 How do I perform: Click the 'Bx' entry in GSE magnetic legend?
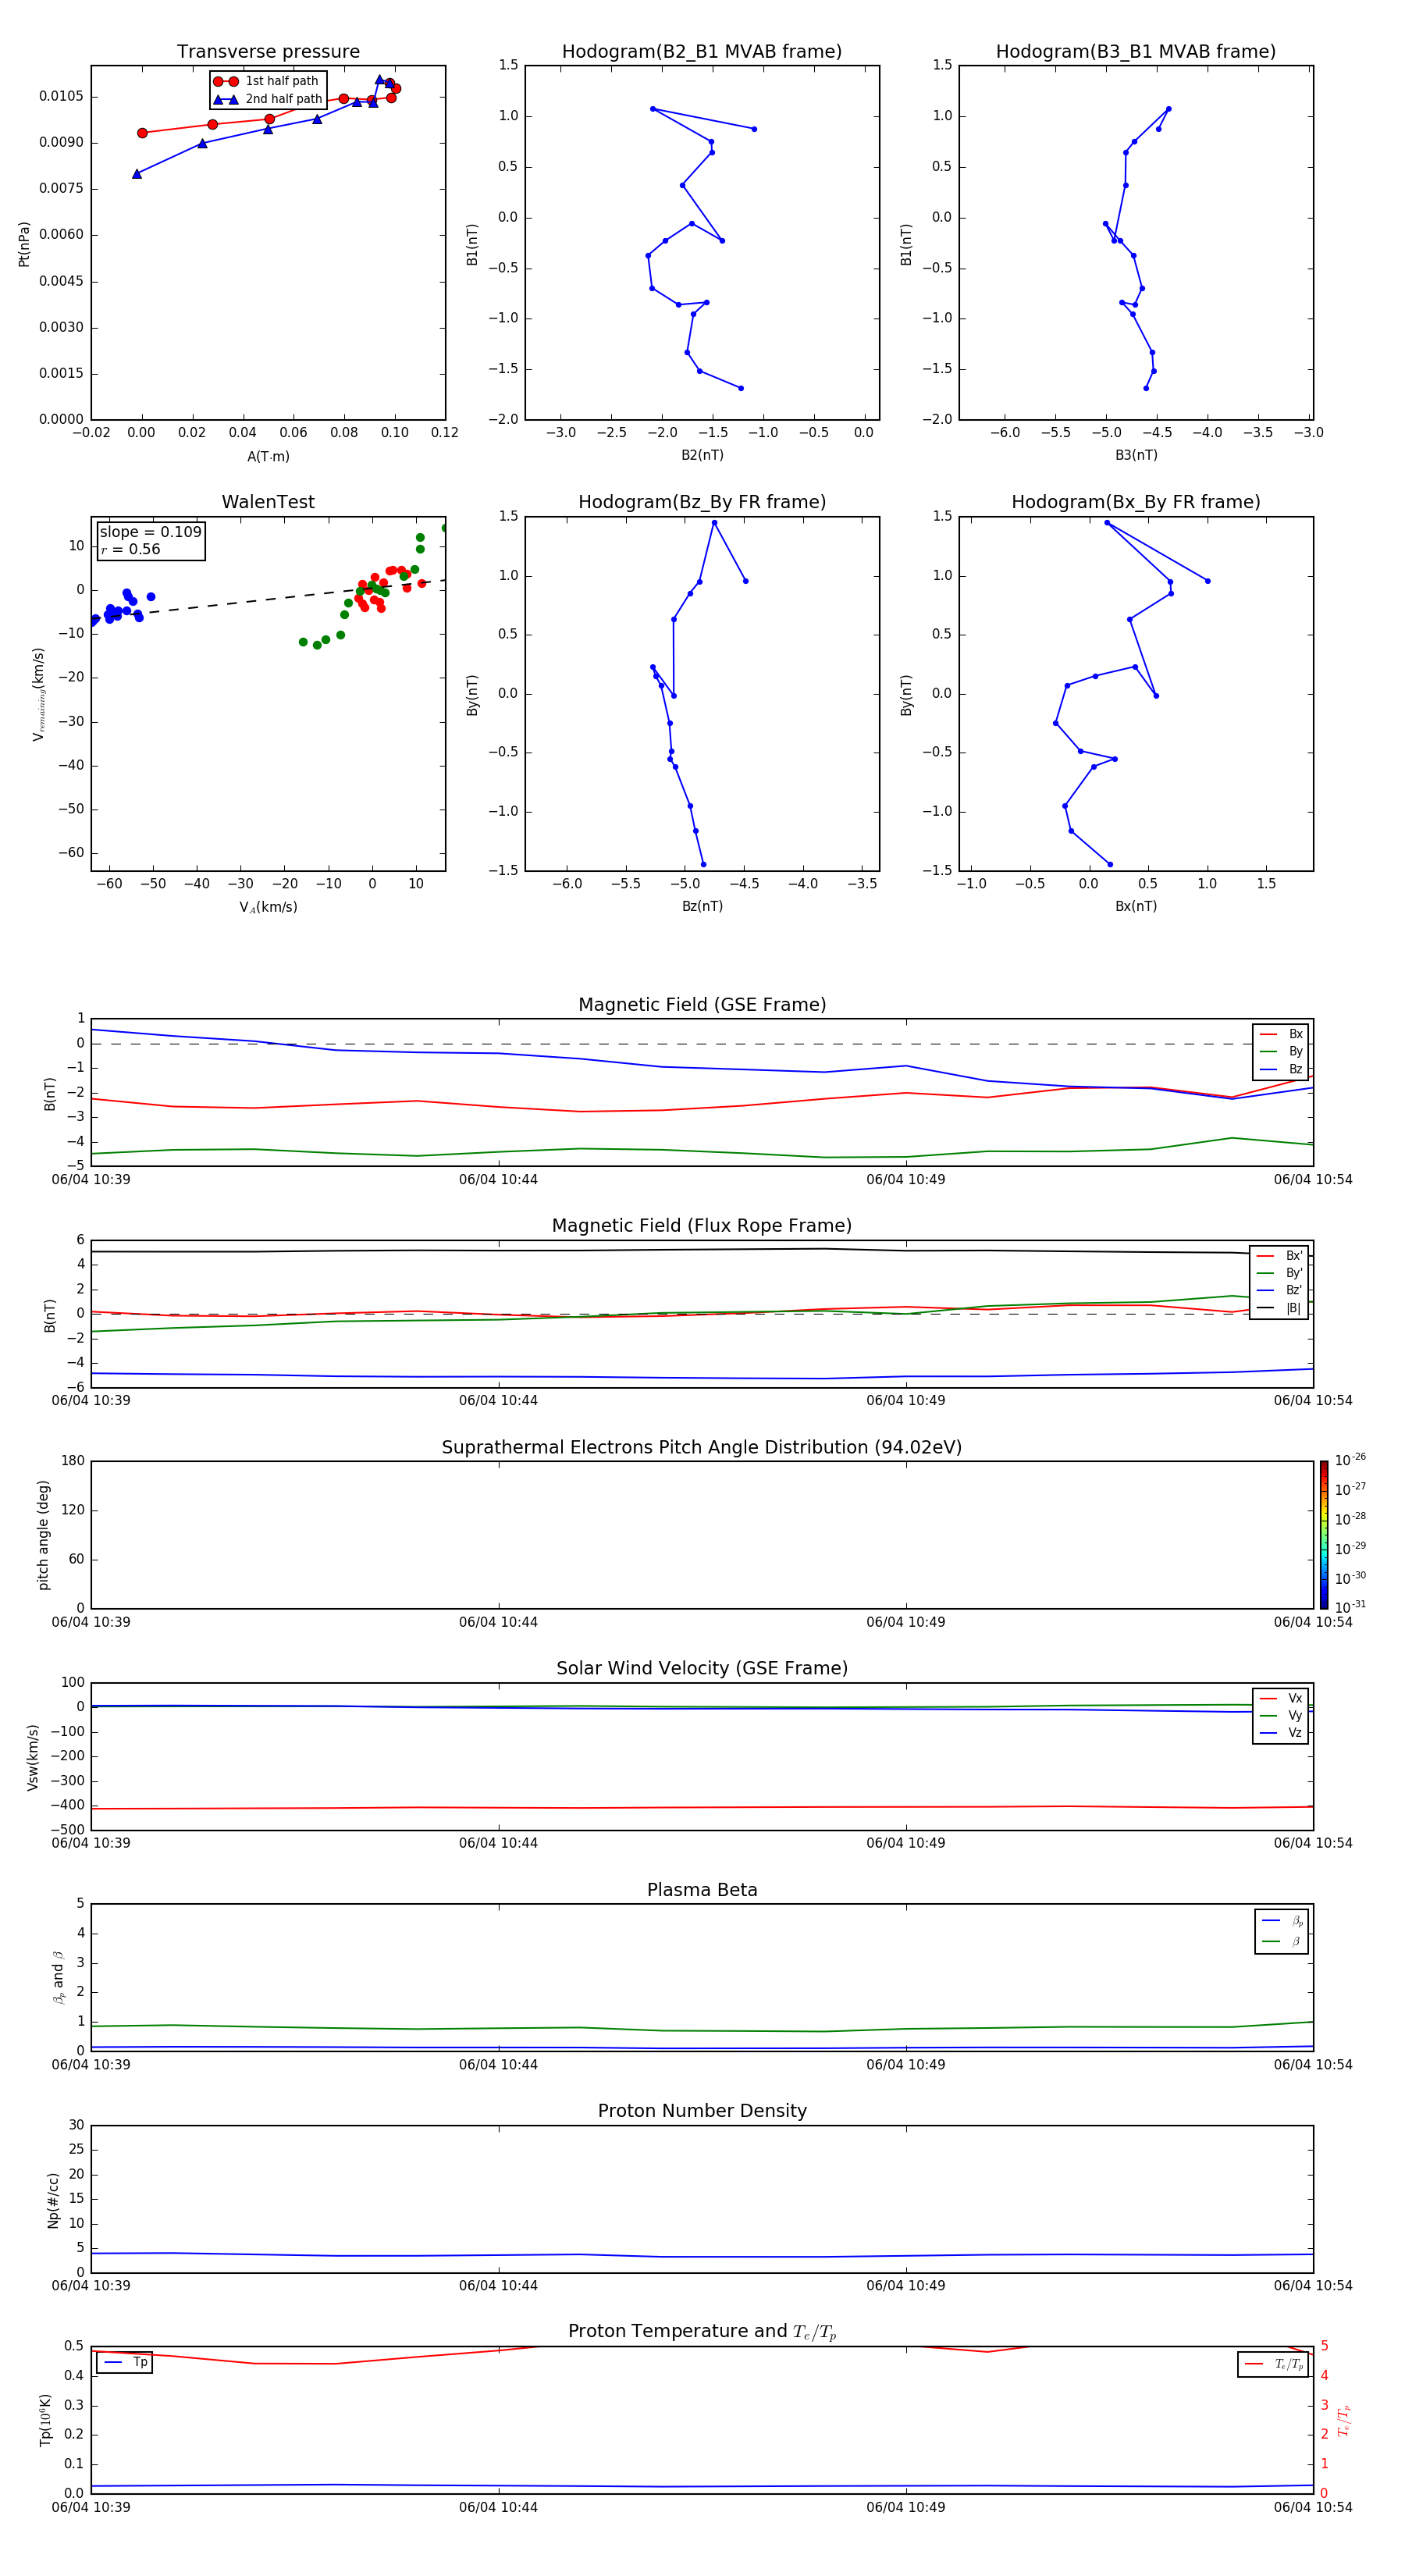coord(1281,1034)
